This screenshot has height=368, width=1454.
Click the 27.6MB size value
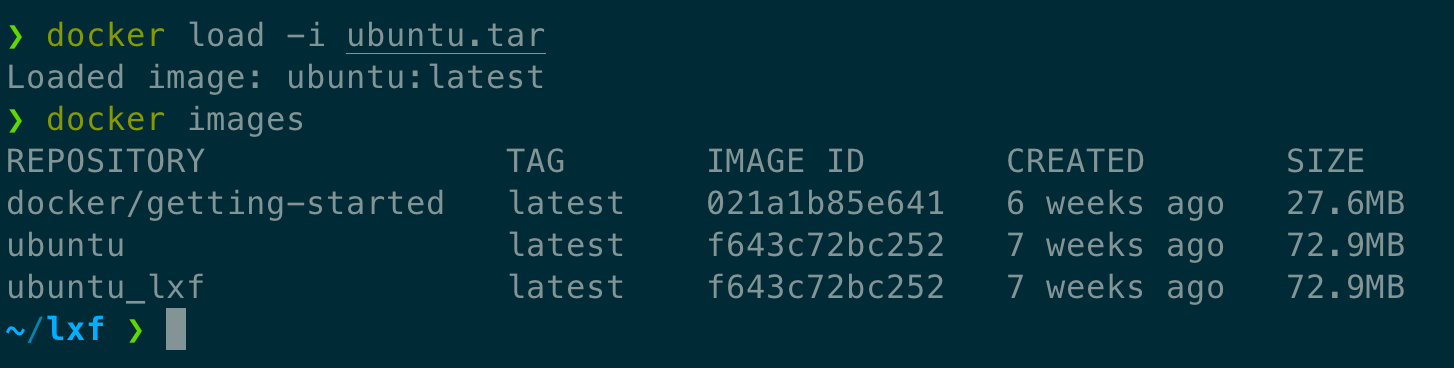coord(1346,204)
